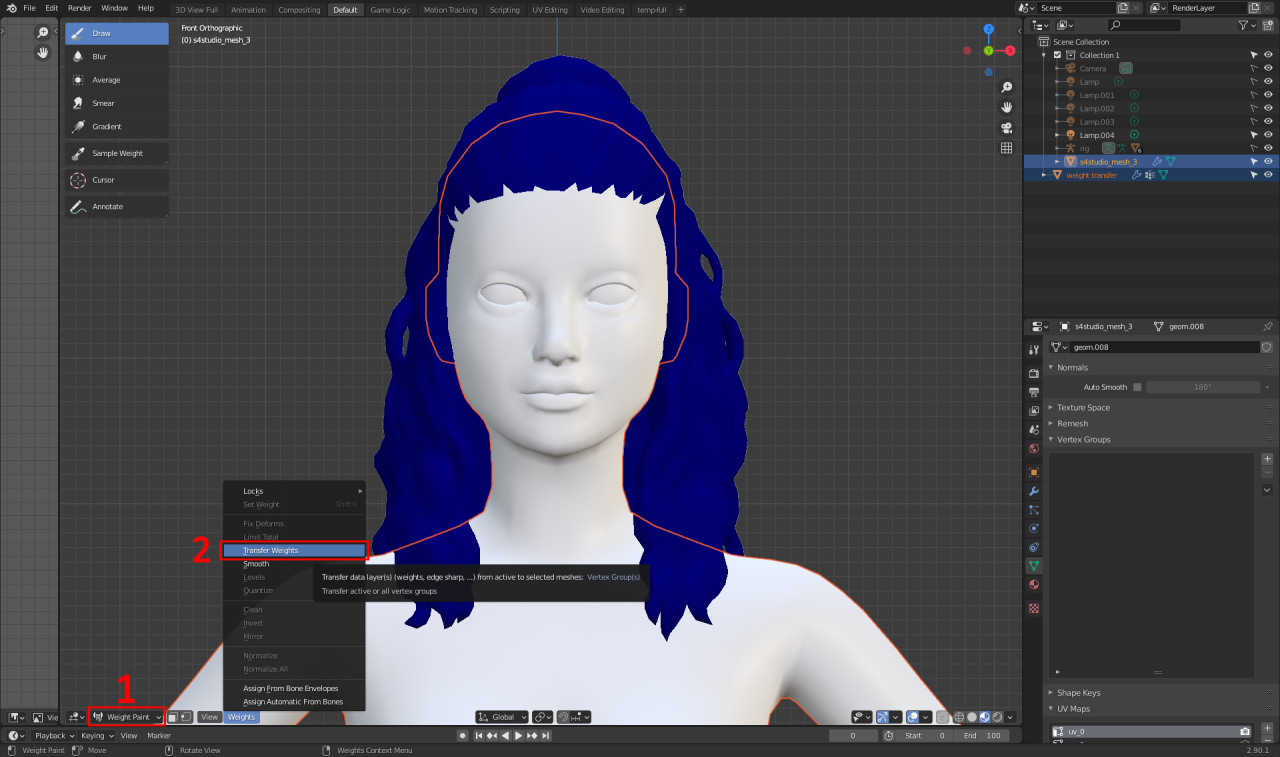The image size is (1280, 757).
Task: Click the End frame field
Action: tap(982, 736)
